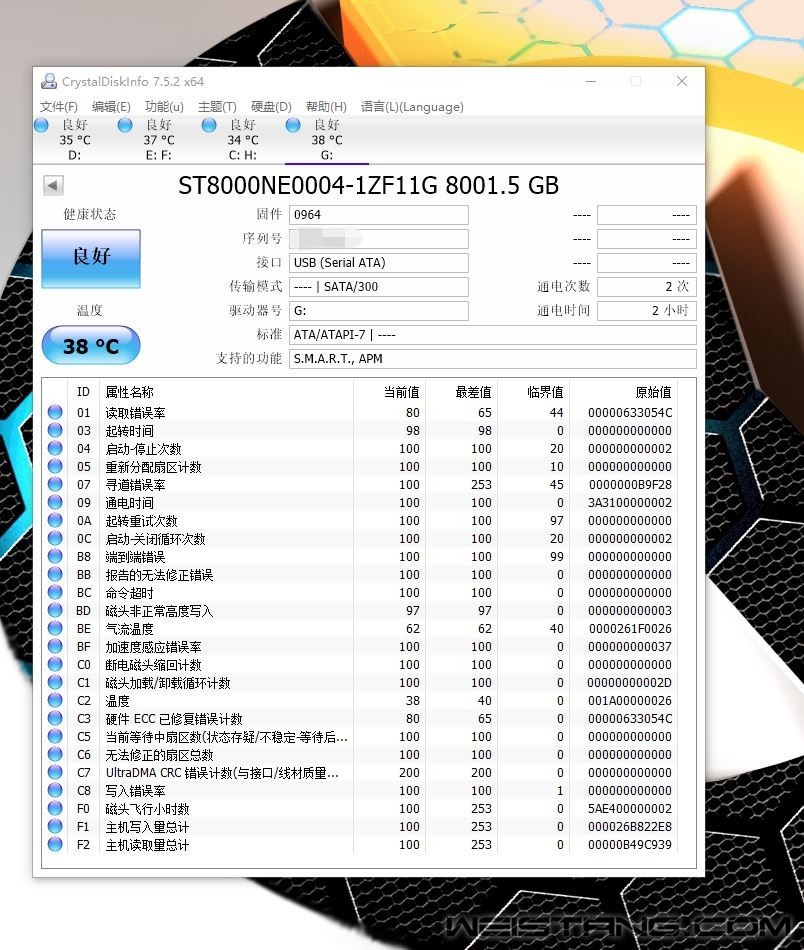Go to previous disk with left arrow
Image resolution: width=804 pixels, height=950 pixels.
53,185
